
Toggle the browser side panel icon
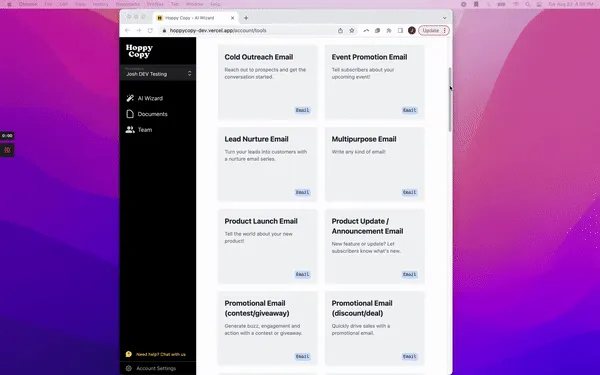coord(400,30)
